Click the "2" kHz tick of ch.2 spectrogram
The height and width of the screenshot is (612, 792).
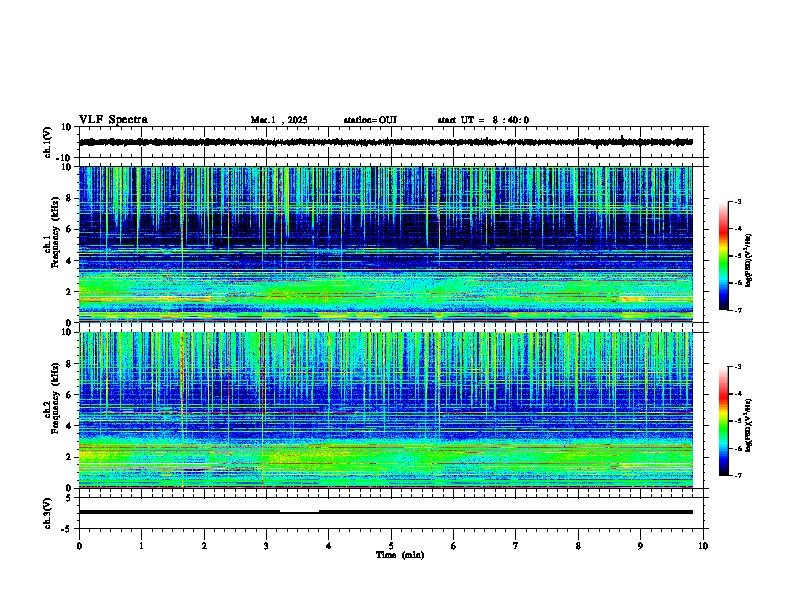click(69, 457)
